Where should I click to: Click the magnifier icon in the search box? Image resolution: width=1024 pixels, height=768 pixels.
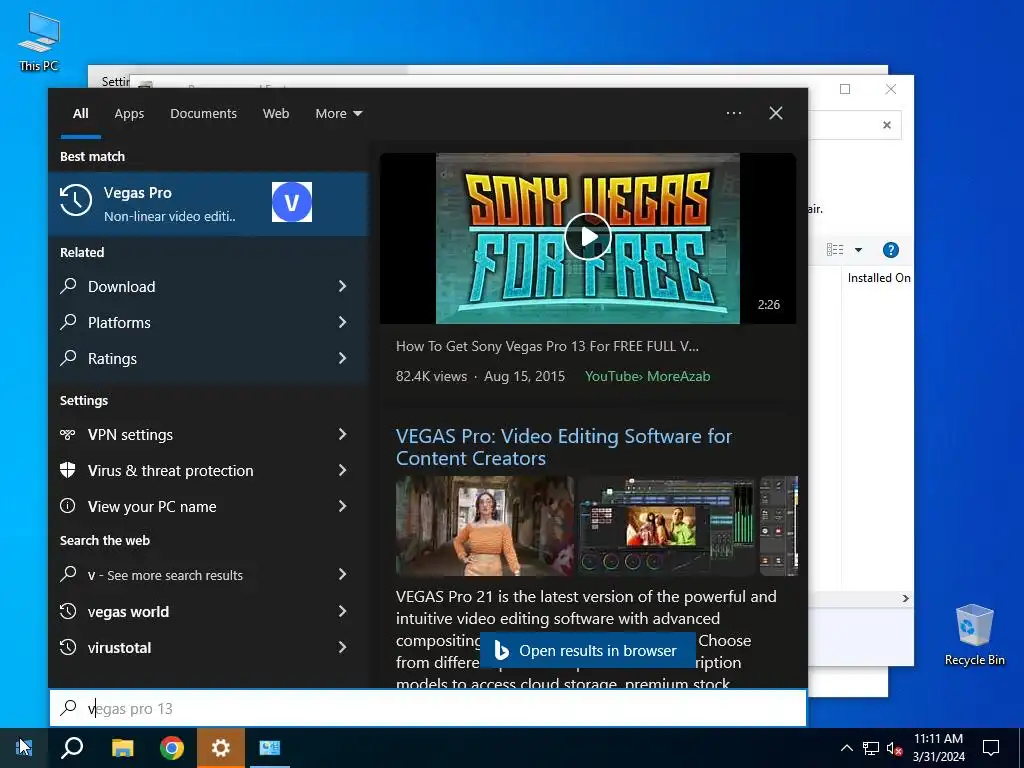pos(69,708)
